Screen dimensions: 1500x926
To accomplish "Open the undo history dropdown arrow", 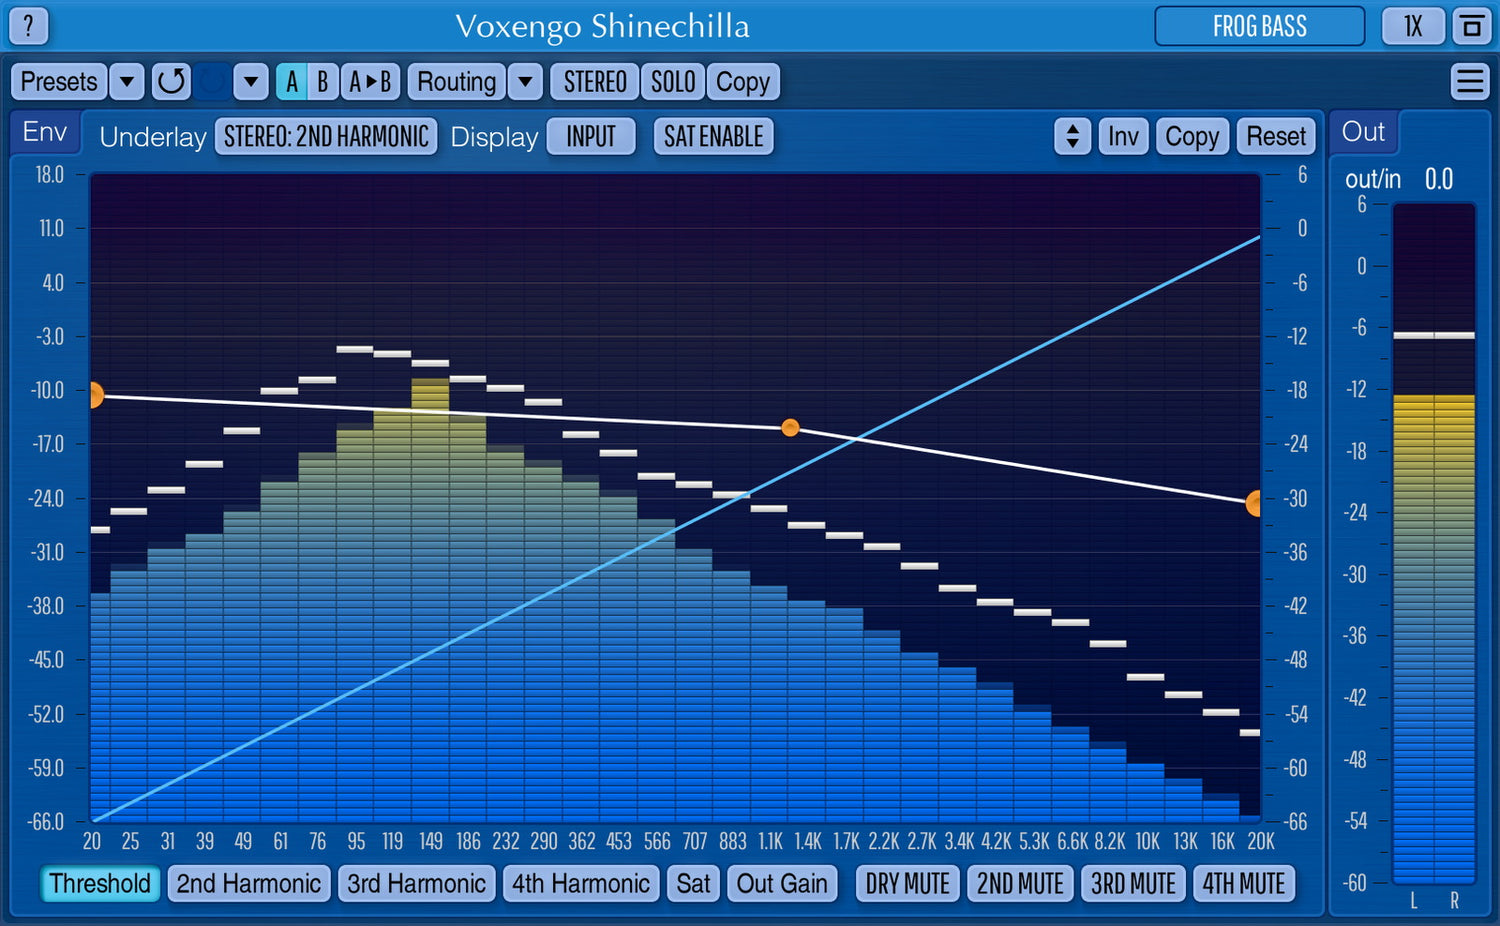I will [251, 82].
